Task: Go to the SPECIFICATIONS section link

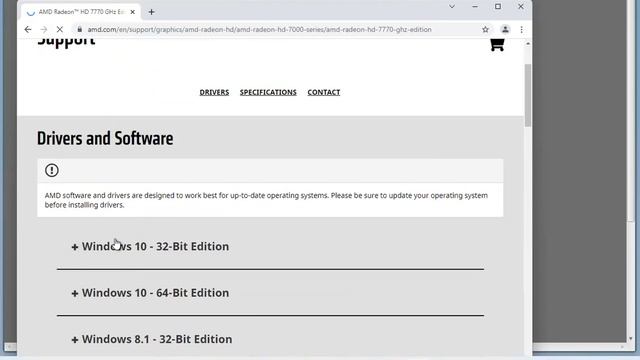Action: click(x=268, y=92)
